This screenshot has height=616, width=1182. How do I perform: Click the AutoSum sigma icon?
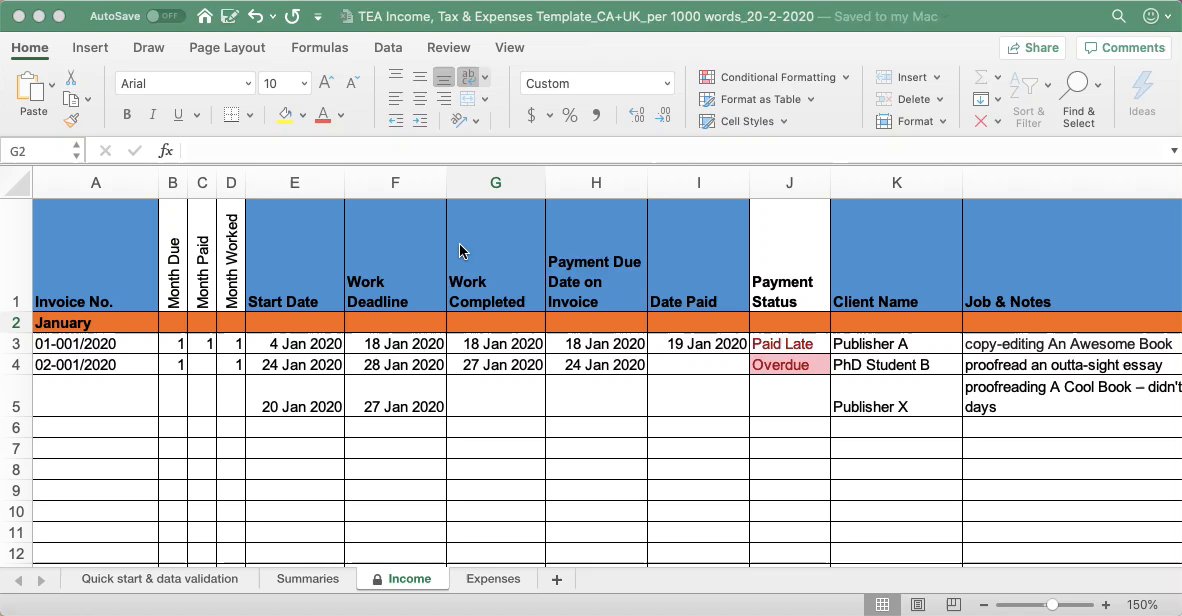(980, 77)
